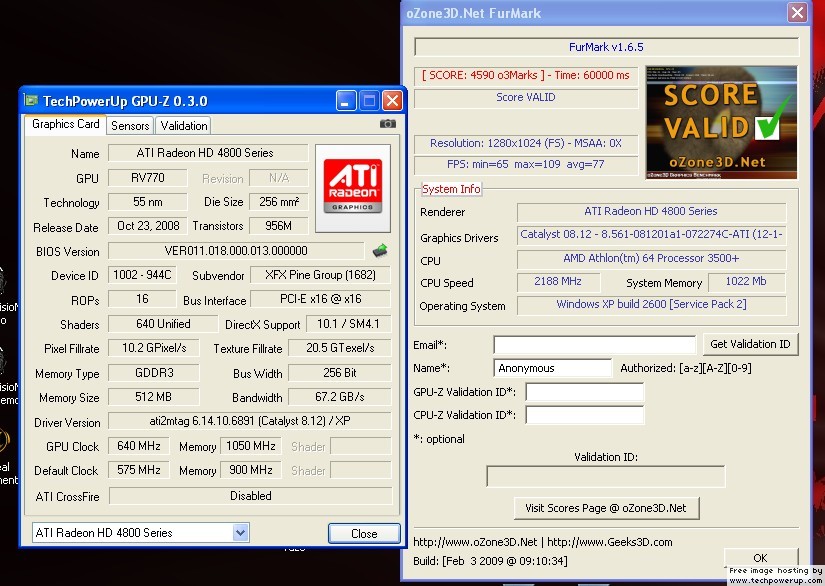Click Default Clock value 575 MHz
The height and width of the screenshot is (586, 825).
[139, 470]
